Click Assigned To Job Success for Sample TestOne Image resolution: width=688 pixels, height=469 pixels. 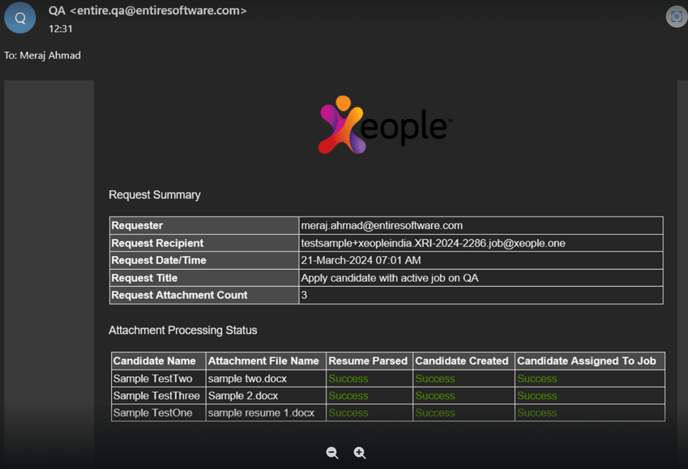coord(537,413)
